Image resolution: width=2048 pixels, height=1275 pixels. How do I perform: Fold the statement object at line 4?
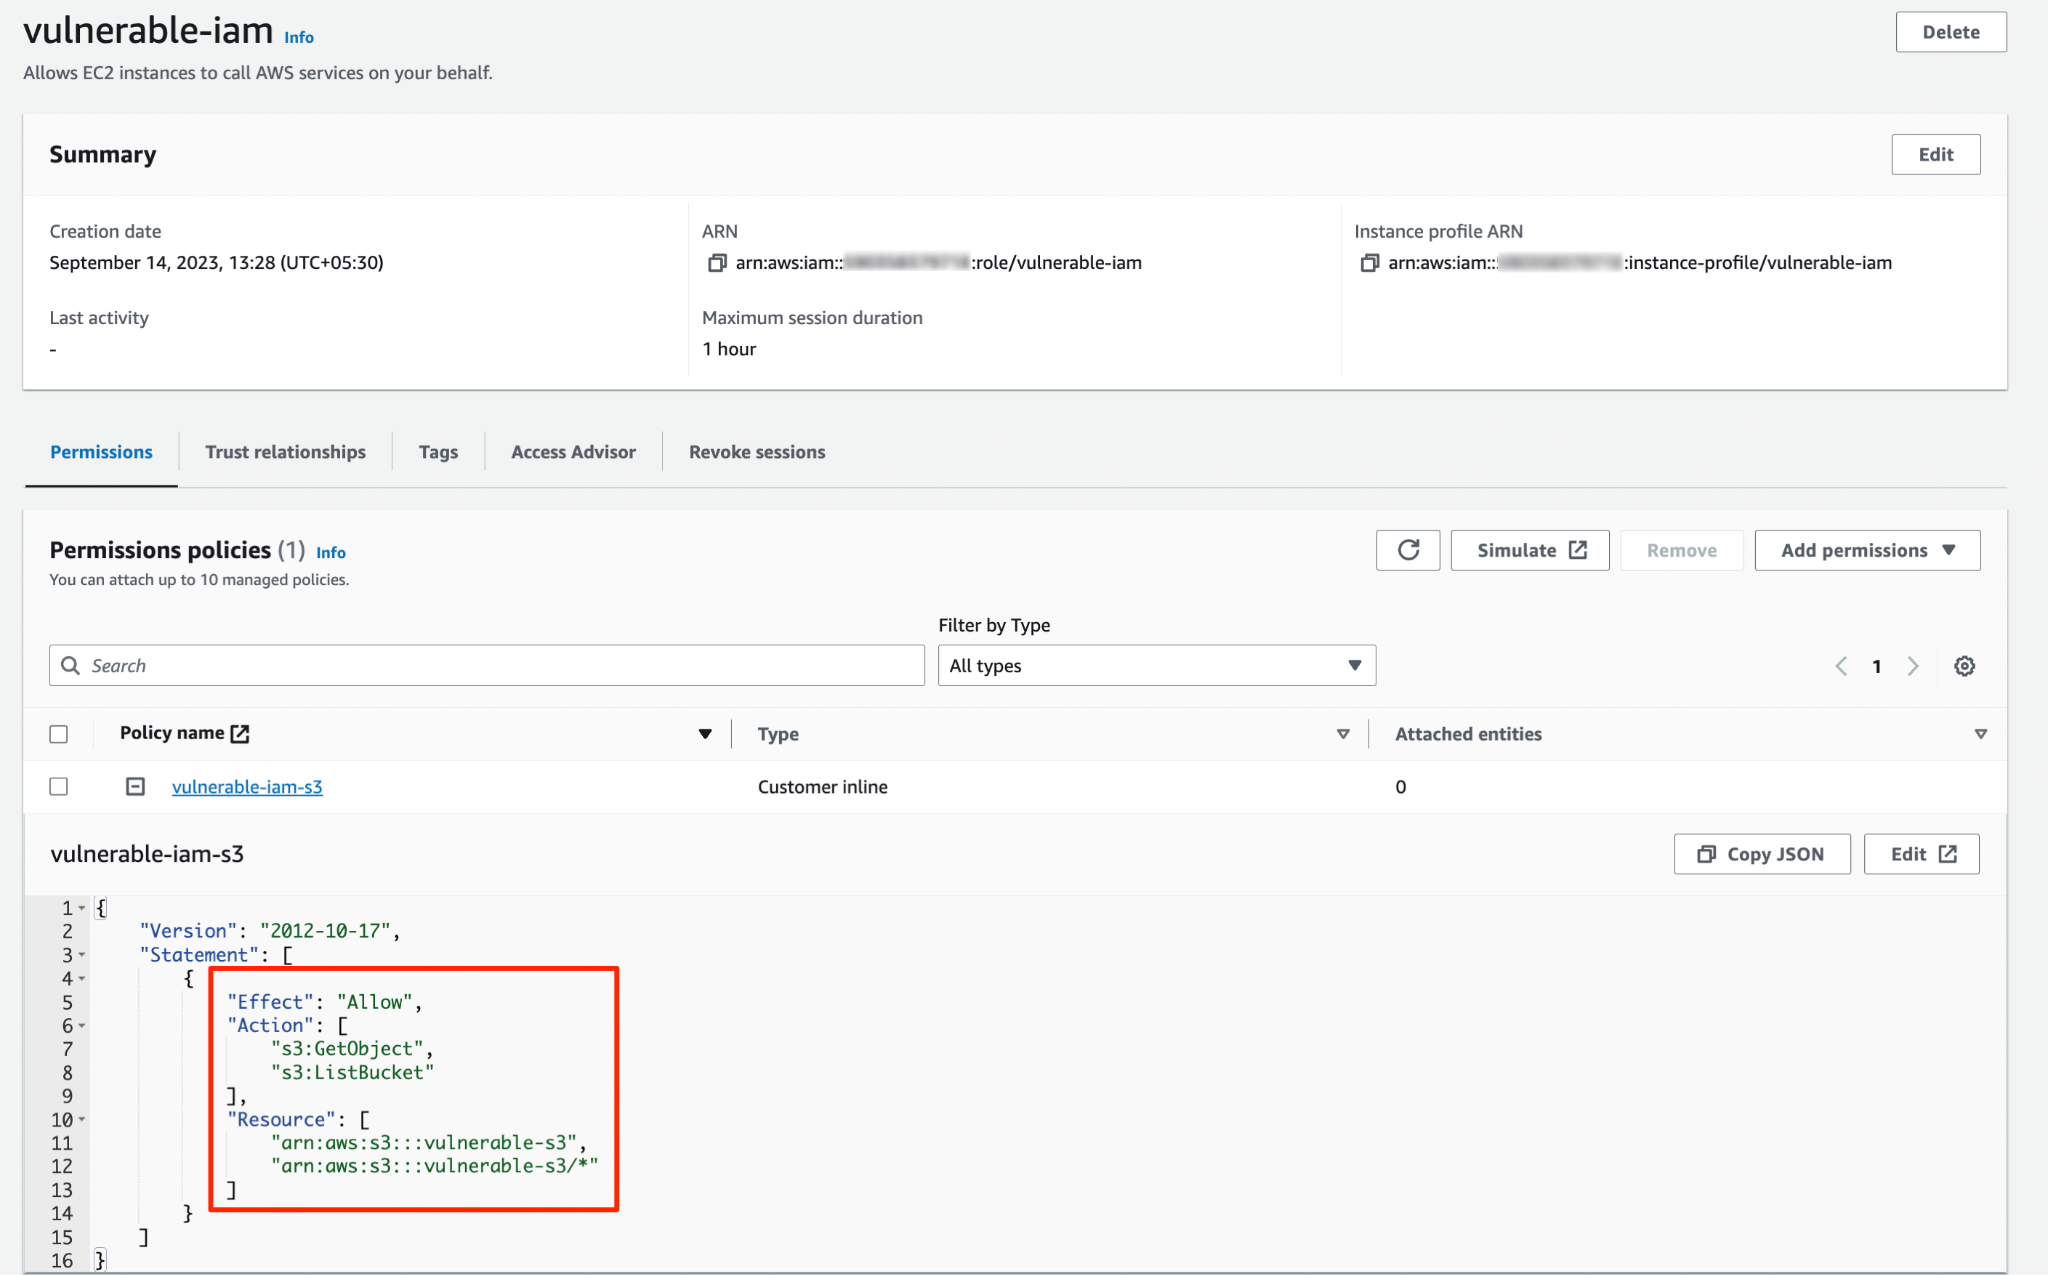coord(82,978)
